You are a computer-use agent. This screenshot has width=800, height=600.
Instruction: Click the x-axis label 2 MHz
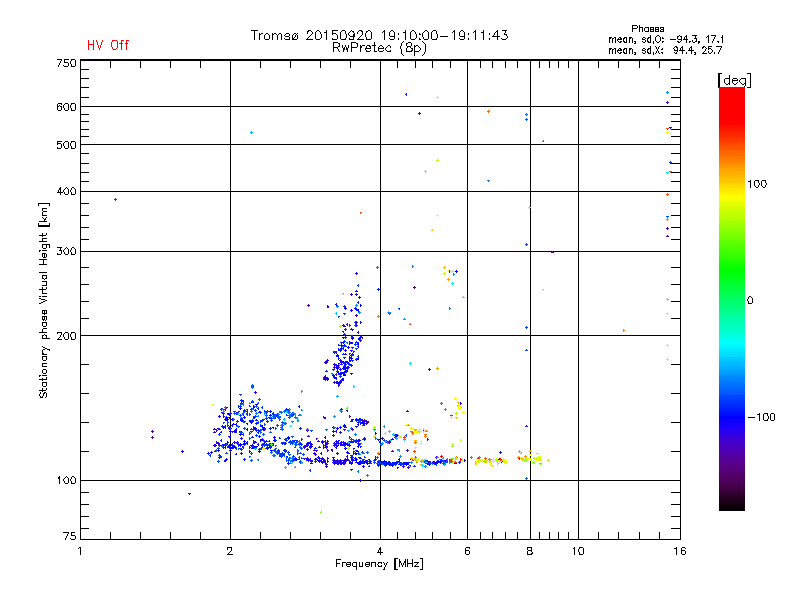coord(230,551)
